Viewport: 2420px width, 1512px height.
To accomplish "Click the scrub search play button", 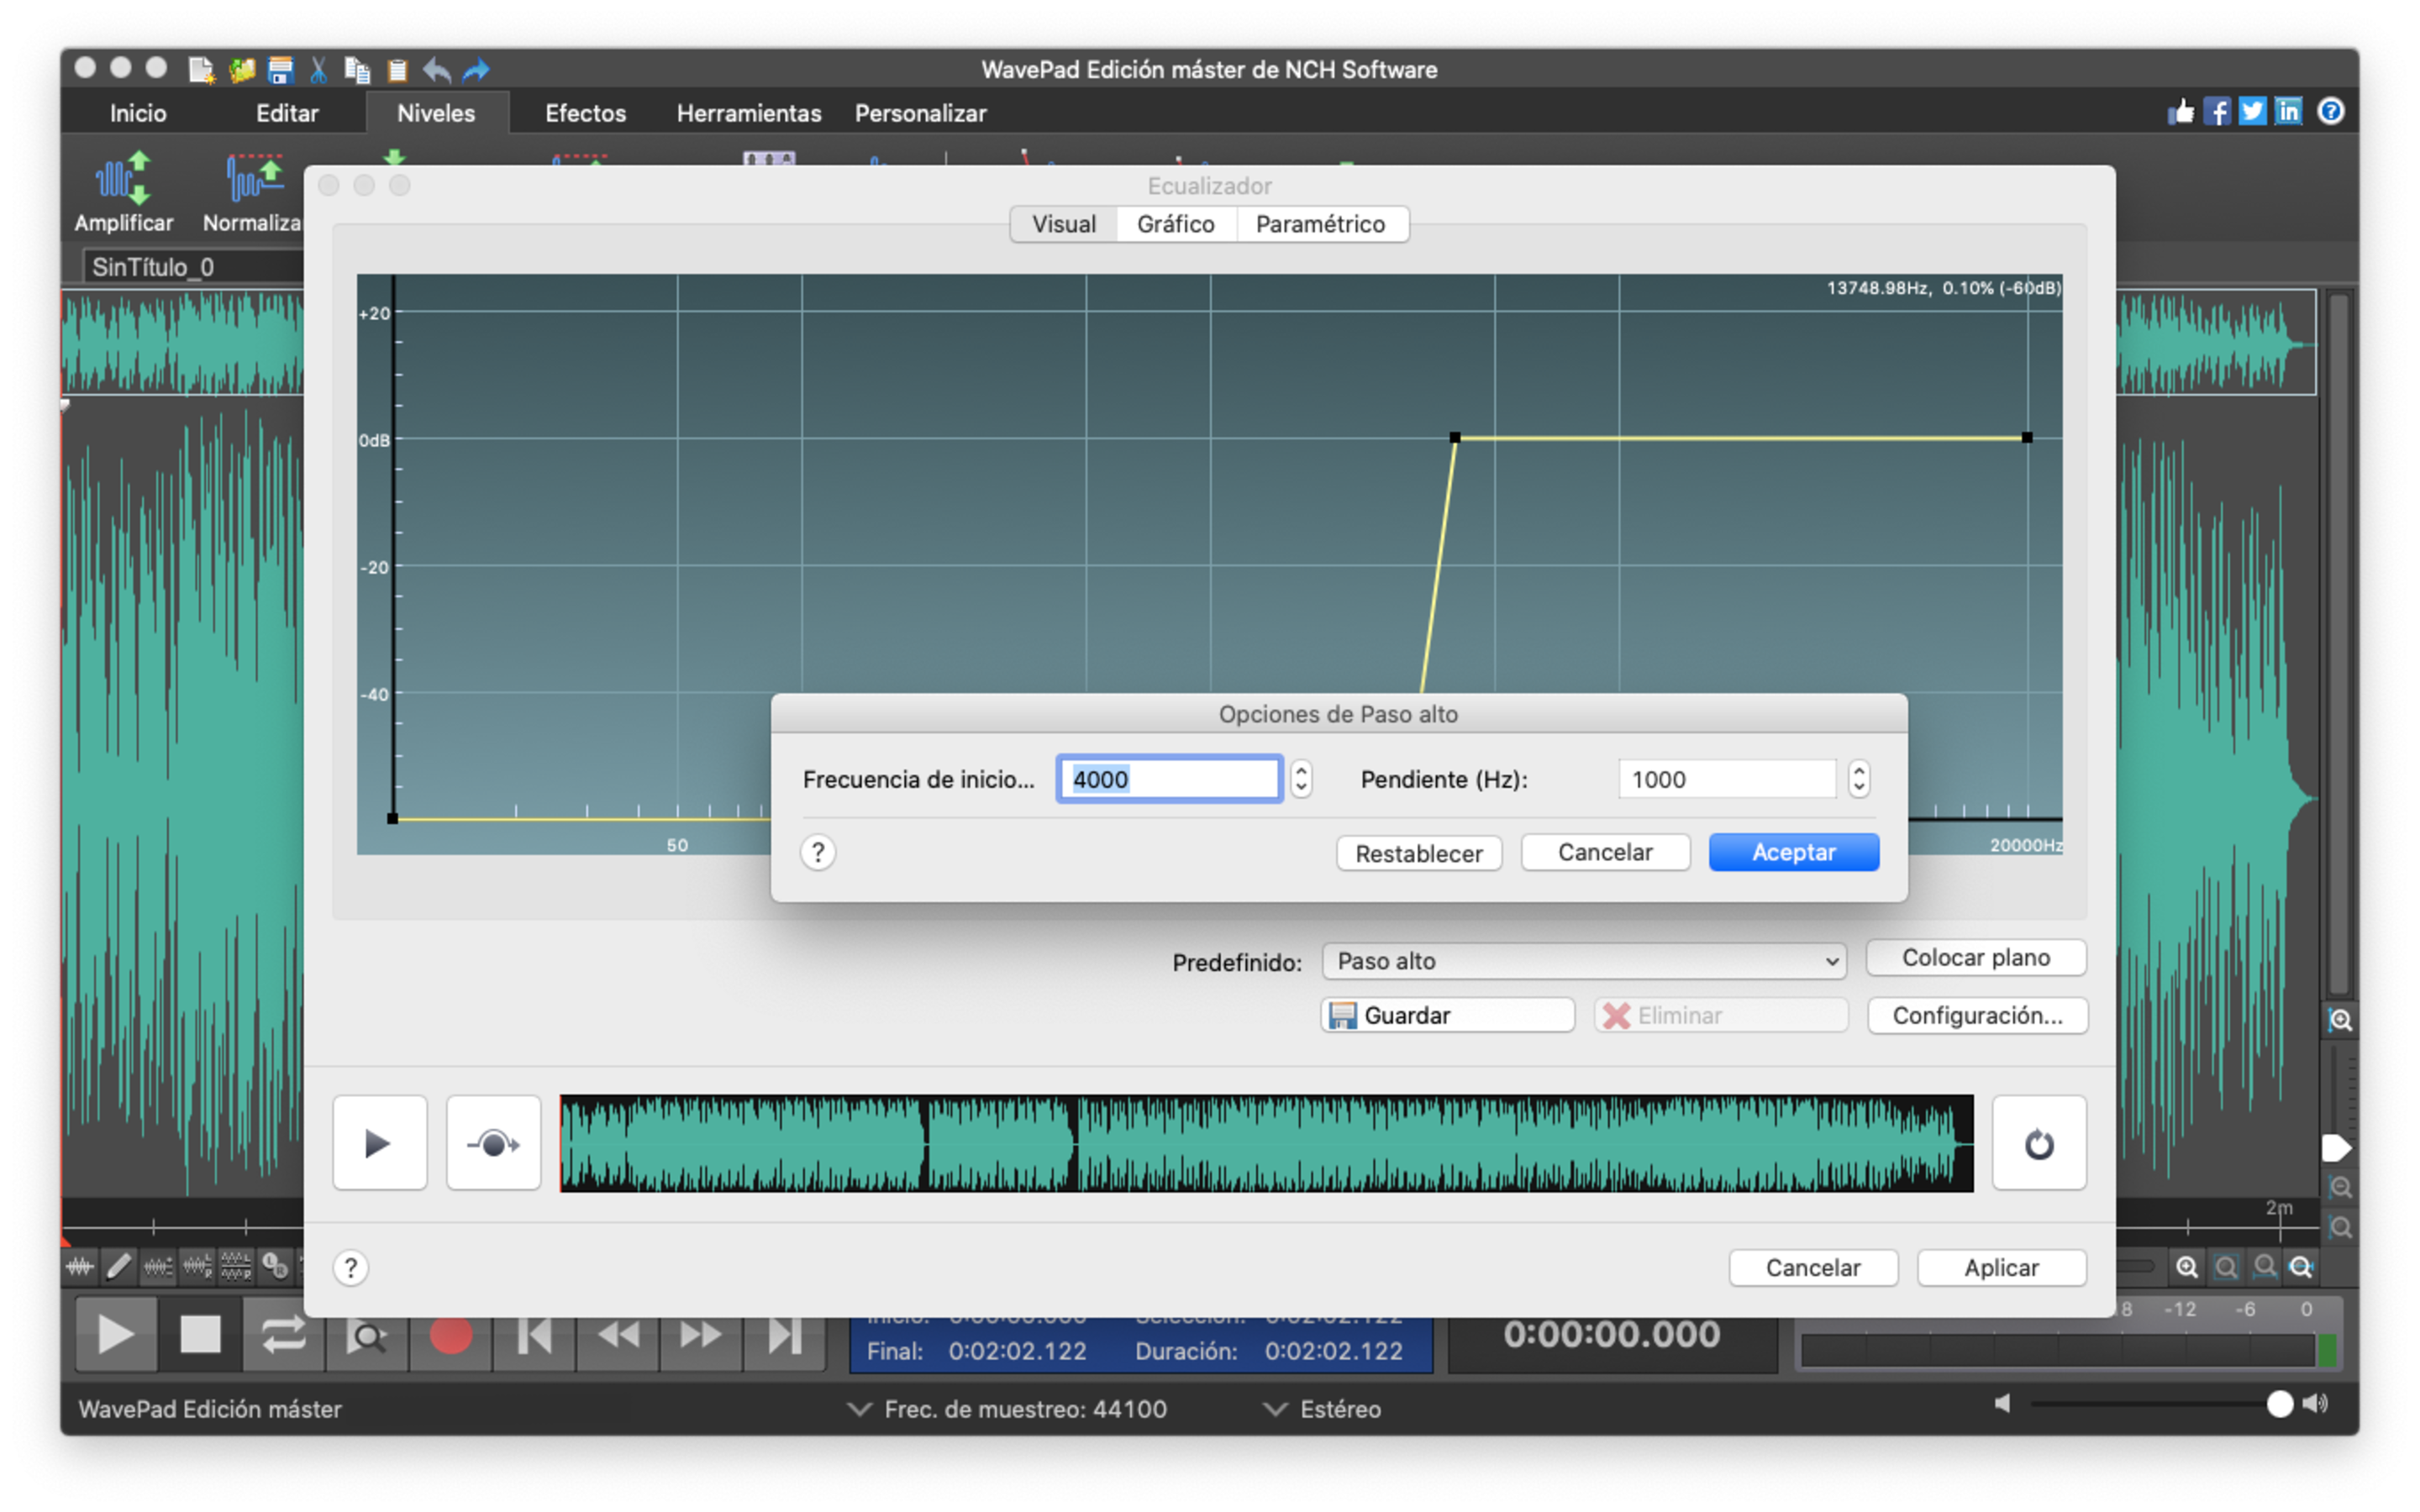I will point(367,1334).
